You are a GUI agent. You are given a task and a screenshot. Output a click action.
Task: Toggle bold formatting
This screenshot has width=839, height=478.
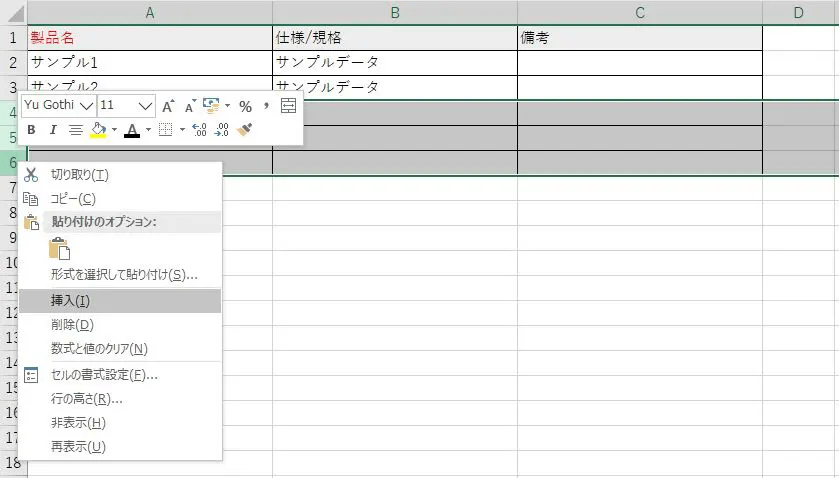(31, 130)
